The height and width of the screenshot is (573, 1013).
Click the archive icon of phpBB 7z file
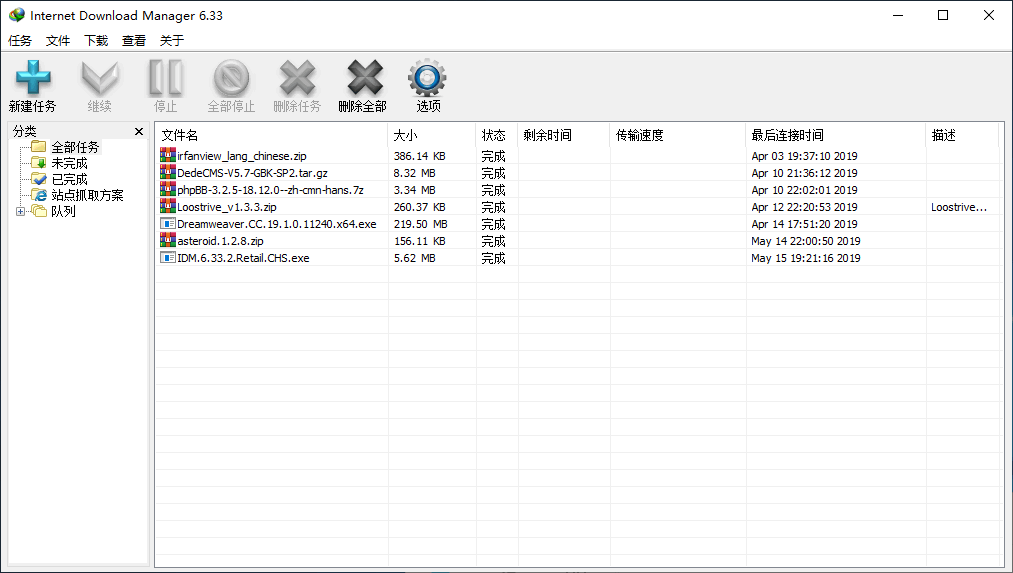(168, 189)
